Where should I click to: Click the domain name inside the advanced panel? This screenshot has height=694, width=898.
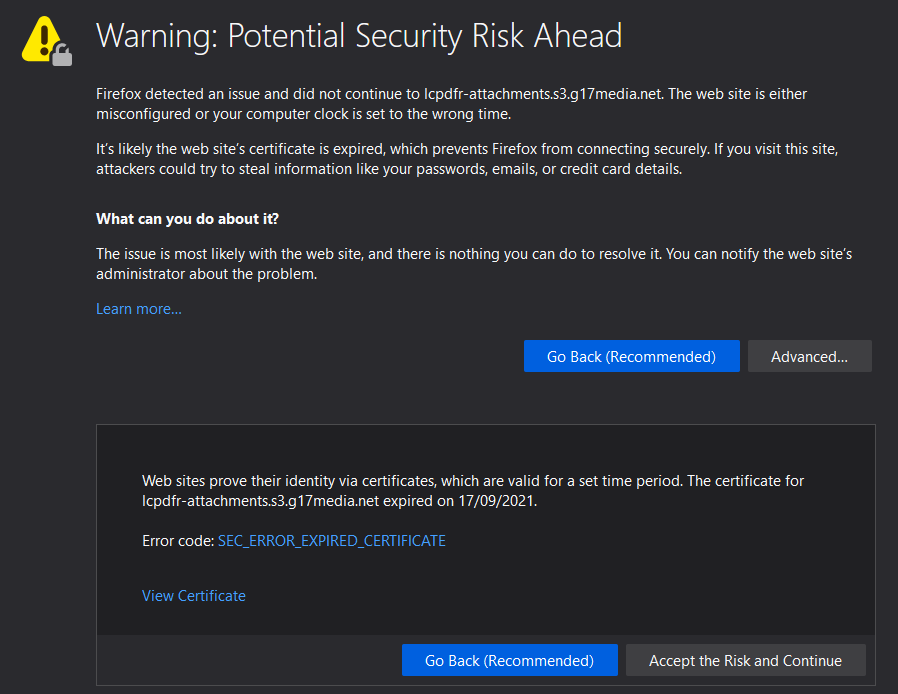point(258,502)
